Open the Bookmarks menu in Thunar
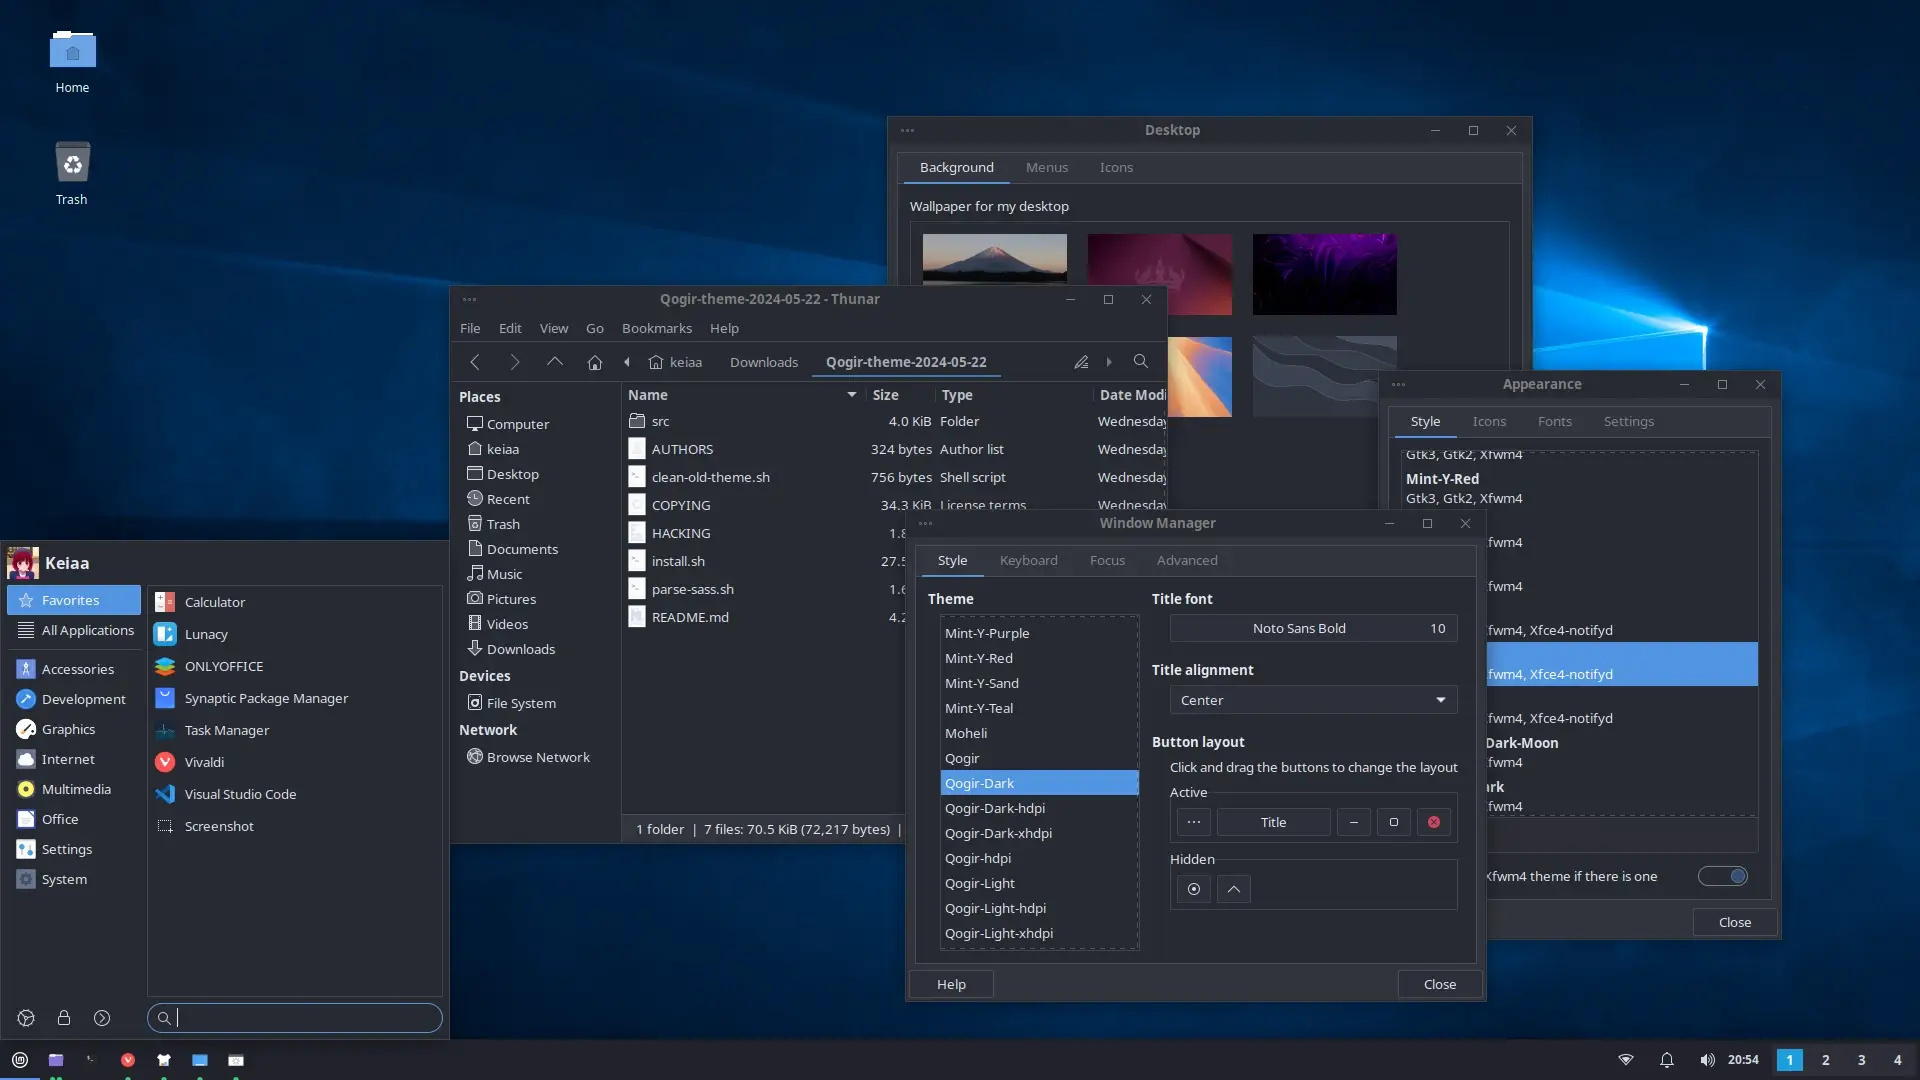1920x1080 pixels. pyautogui.click(x=656, y=328)
